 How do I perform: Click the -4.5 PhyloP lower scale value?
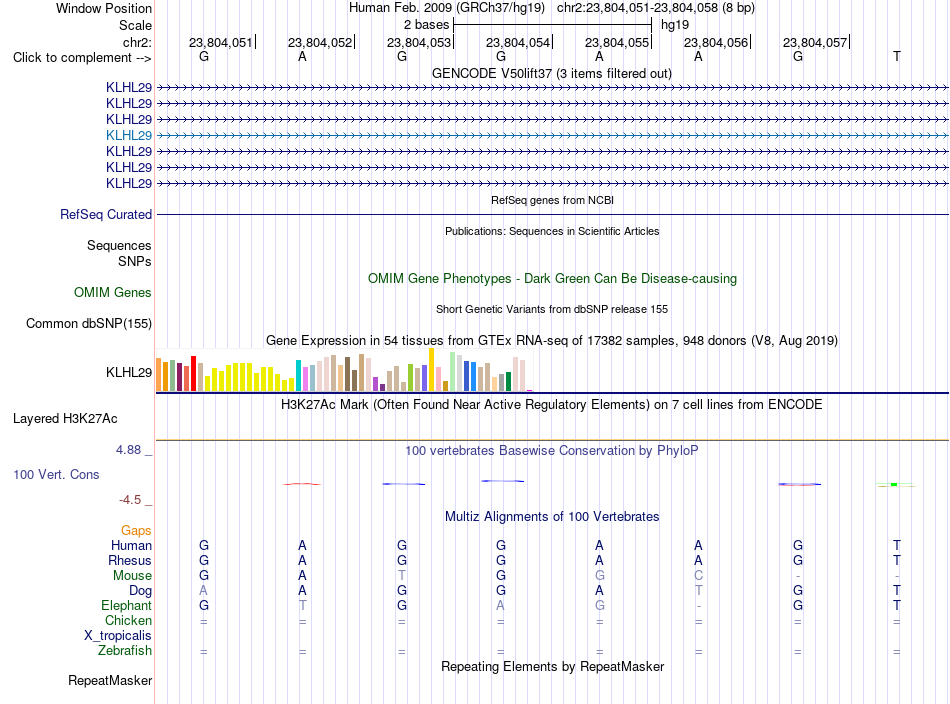pyautogui.click(x=130, y=500)
